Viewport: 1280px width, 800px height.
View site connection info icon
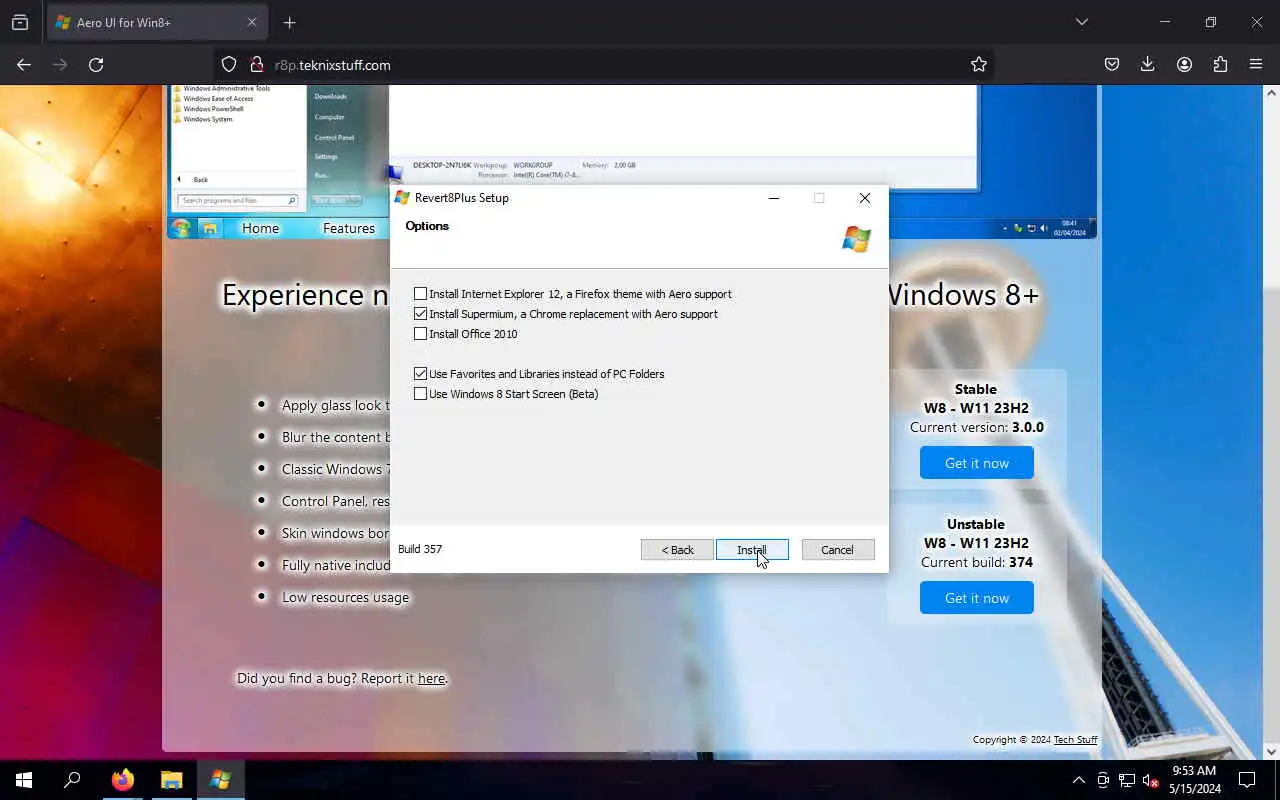click(x=256, y=64)
